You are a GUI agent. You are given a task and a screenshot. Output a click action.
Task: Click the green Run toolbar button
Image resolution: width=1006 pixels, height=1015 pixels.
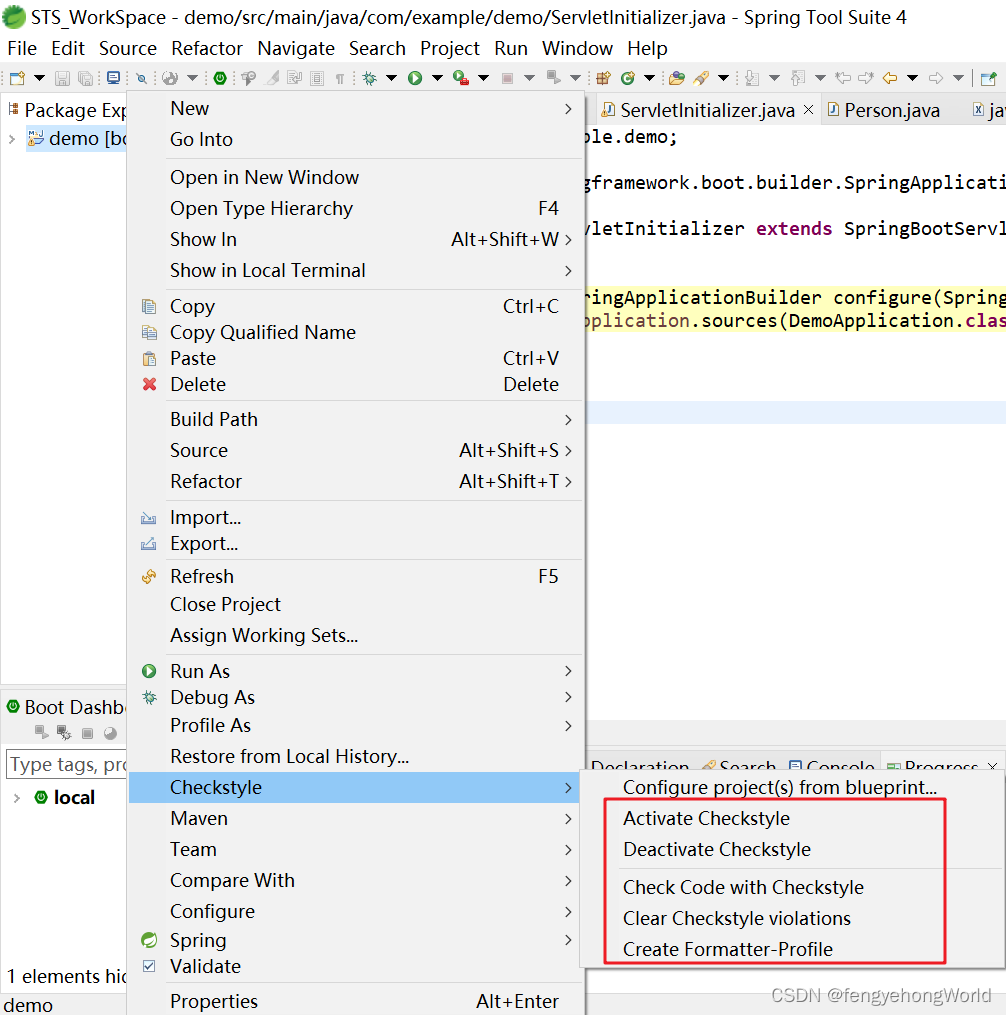click(x=415, y=78)
